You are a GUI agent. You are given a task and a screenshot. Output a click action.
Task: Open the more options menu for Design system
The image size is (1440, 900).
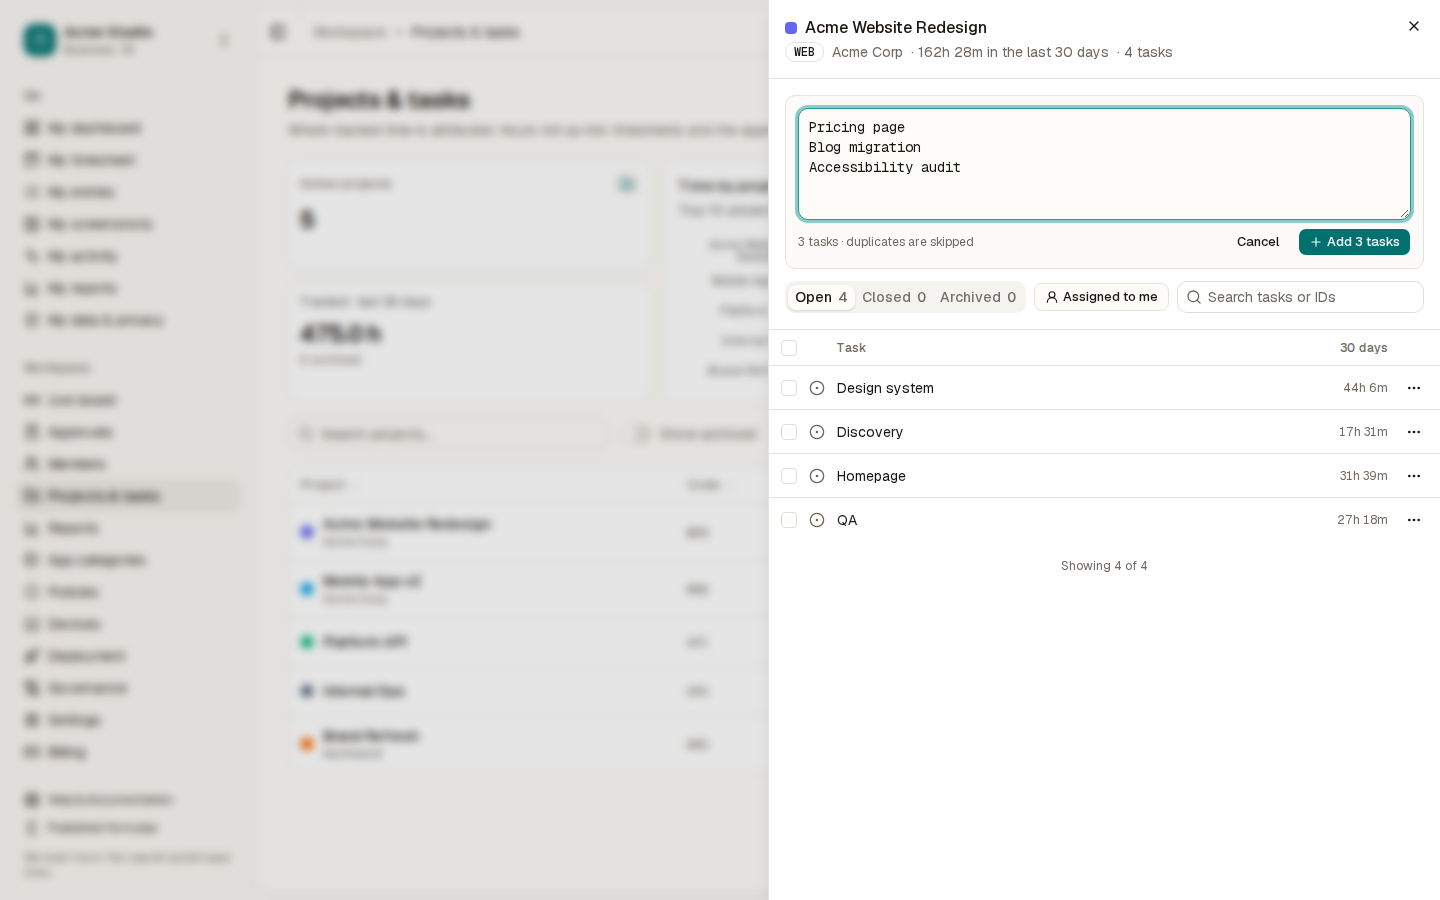[x=1414, y=388]
